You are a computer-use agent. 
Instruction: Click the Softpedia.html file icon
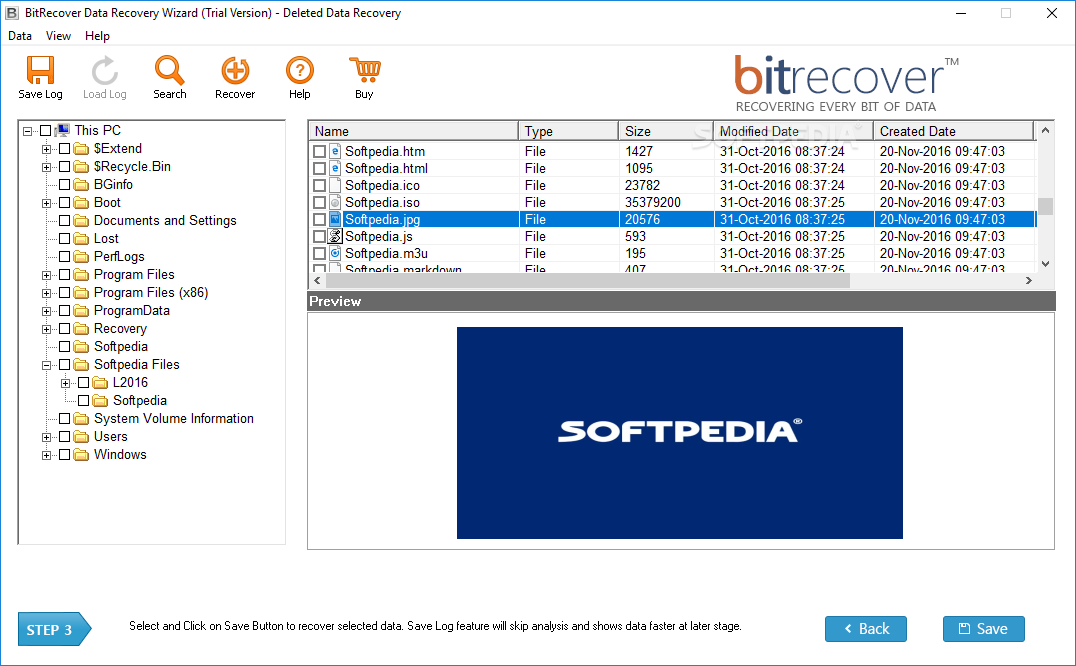[x=335, y=168]
